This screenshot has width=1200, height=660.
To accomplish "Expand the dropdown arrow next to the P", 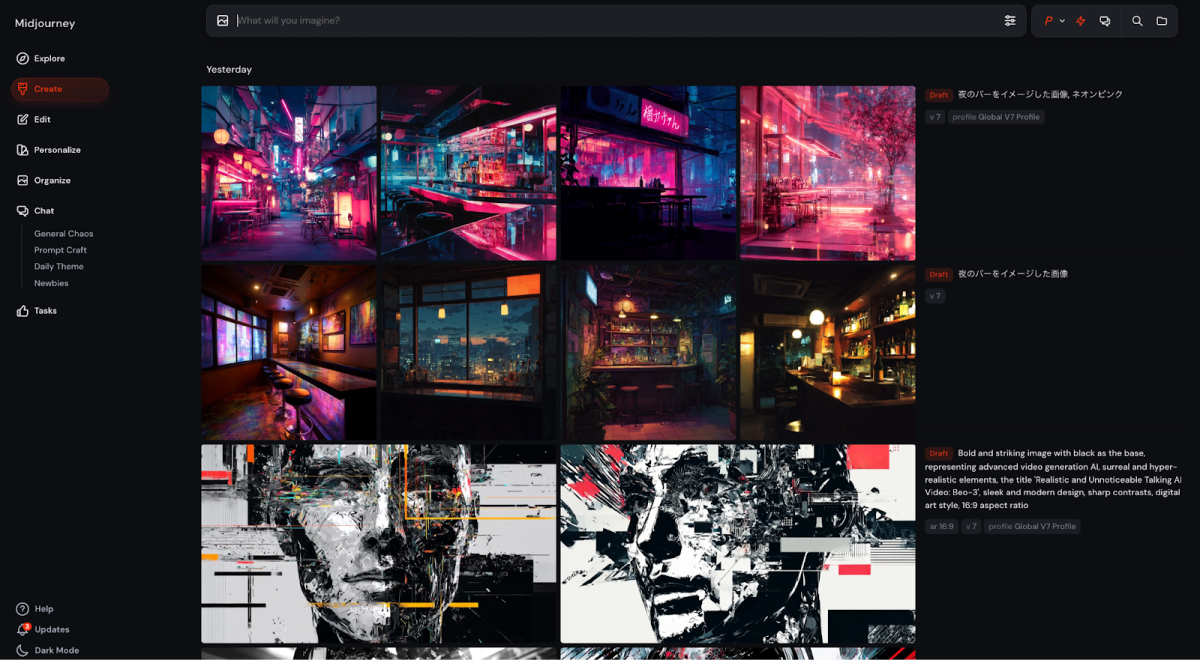I will point(1062,21).
